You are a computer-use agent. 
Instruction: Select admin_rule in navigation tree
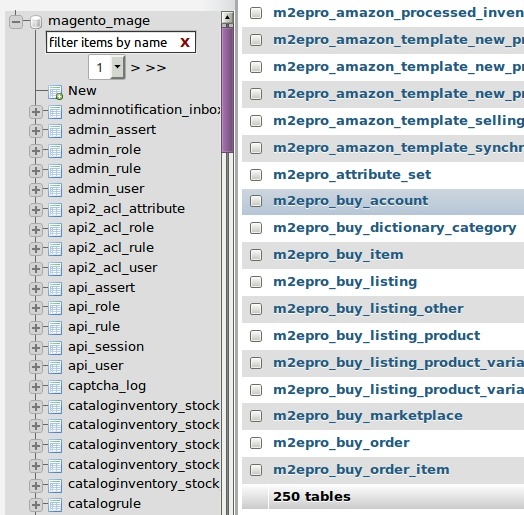104,169
